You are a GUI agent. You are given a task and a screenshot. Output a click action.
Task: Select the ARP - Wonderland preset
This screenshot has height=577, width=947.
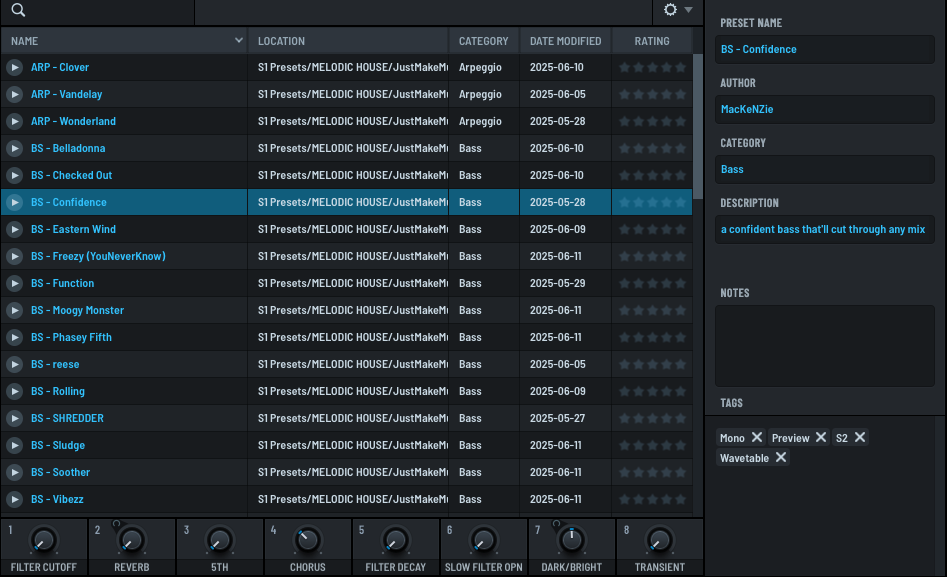point(73,122)
